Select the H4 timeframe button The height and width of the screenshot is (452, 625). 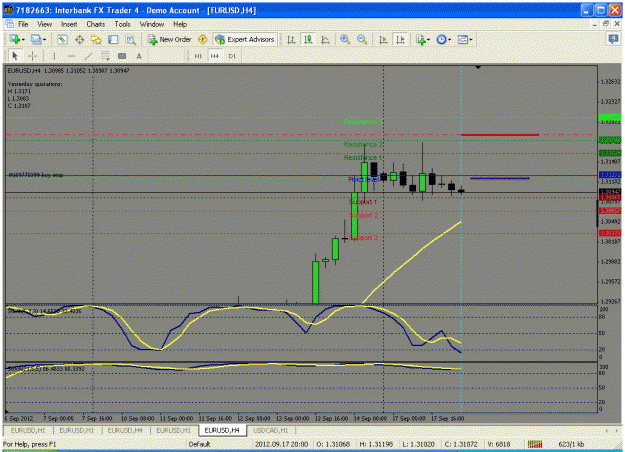click(x=215, y=56)
